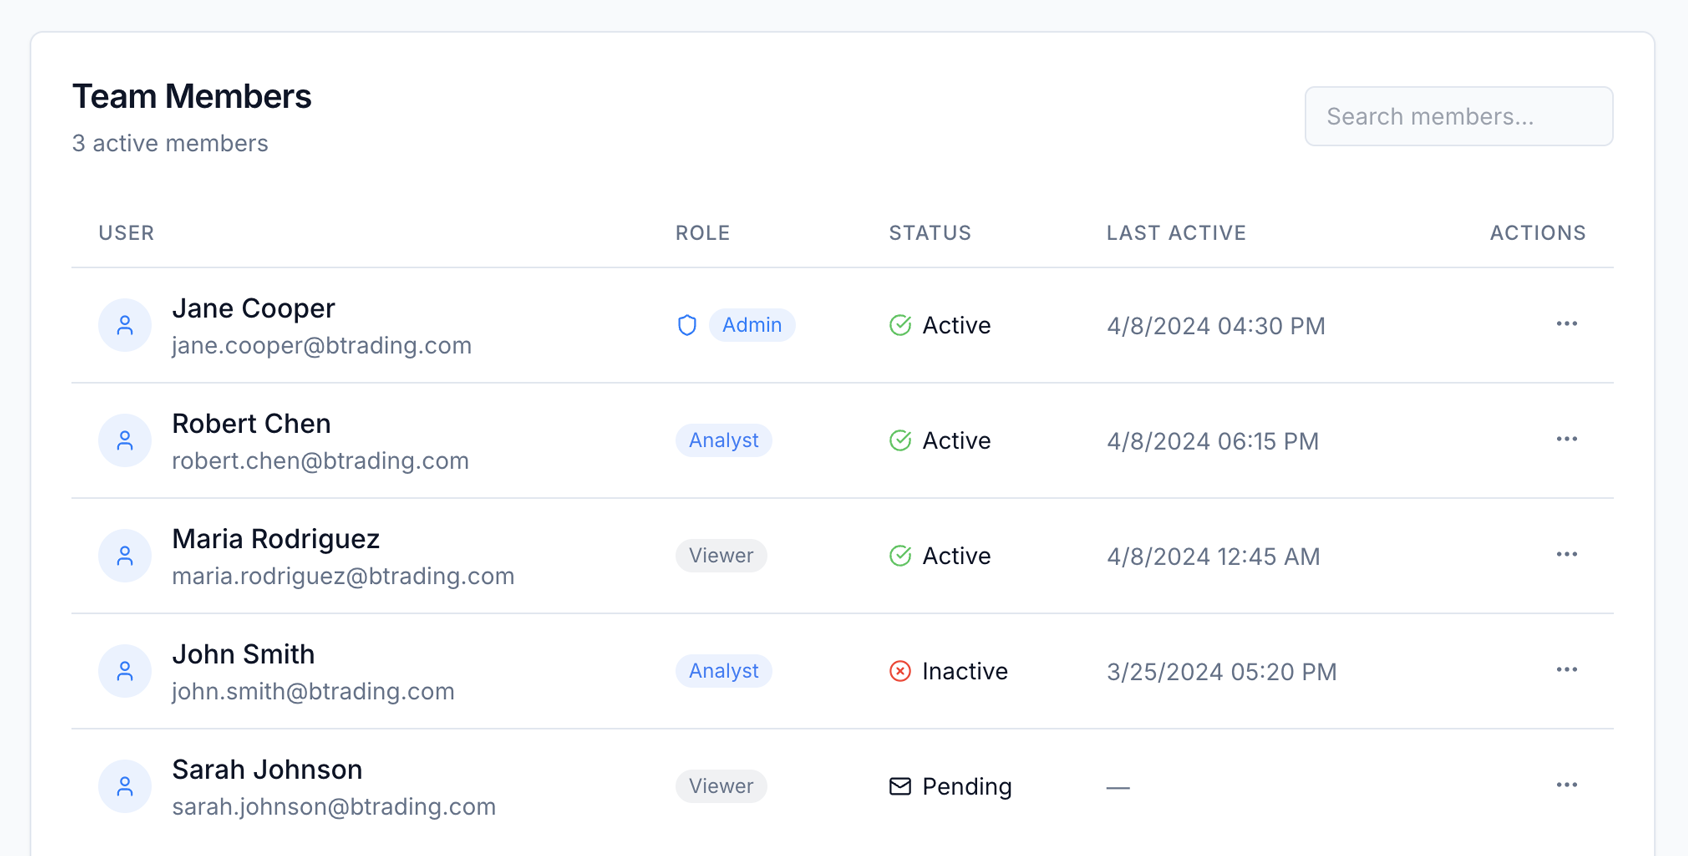
Task: Show action options for Sarah Johnson
Action: 1566,785
